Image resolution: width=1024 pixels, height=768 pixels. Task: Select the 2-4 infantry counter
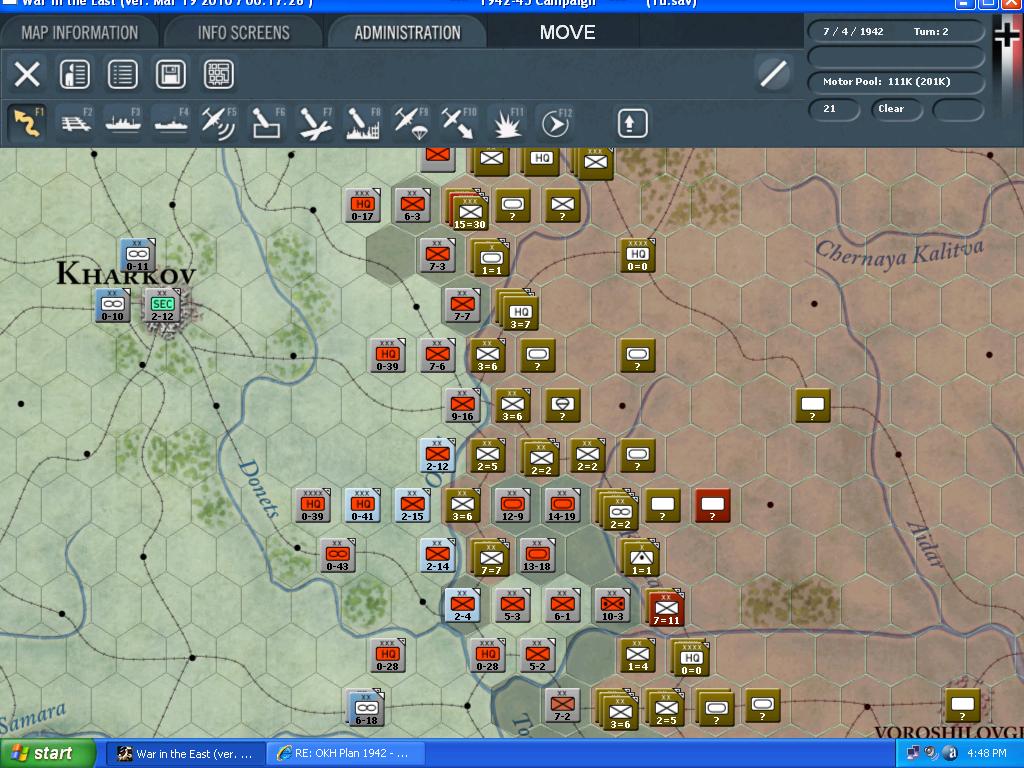[462, 605]
